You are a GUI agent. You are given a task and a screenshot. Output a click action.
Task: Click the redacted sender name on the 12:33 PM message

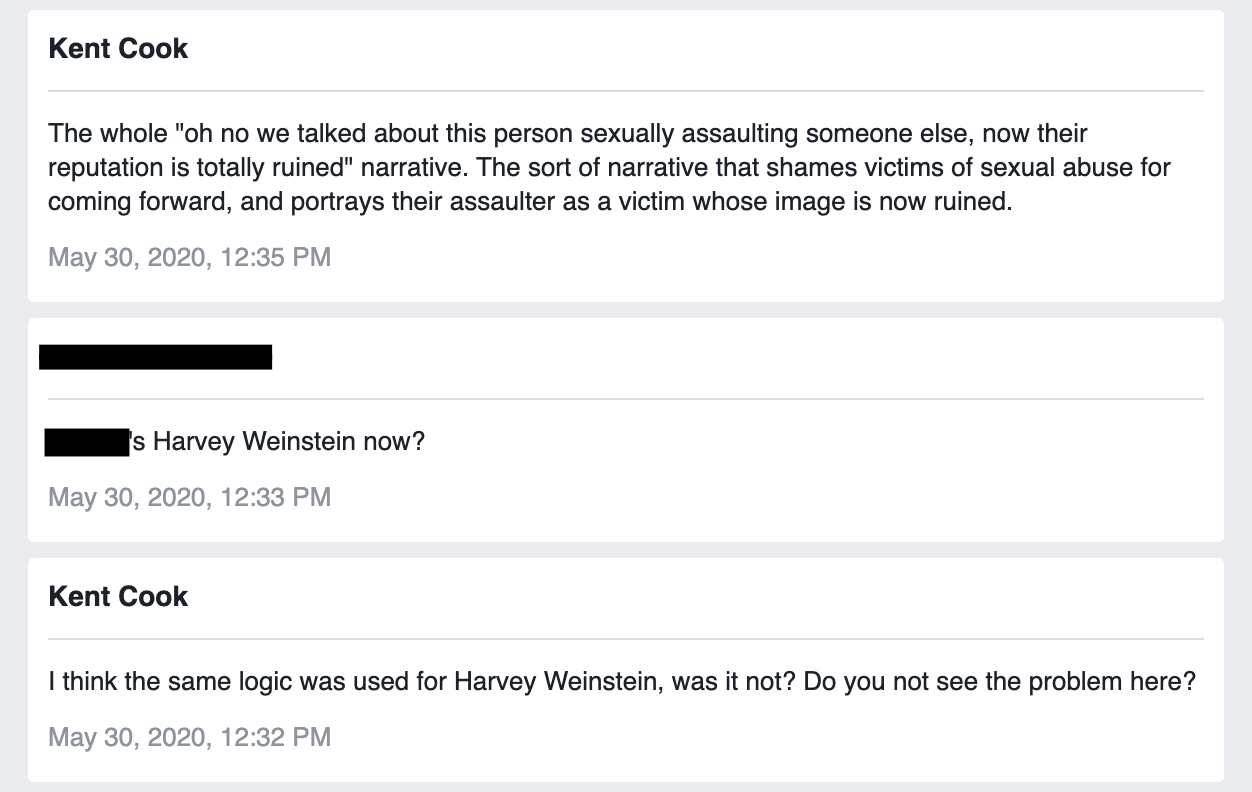click(155, 357)
